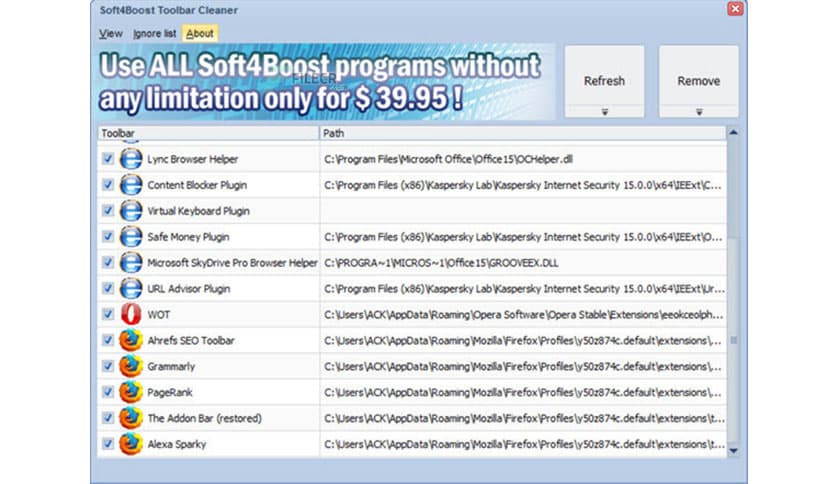Screen dimensions: 836x484
Task: Select the Firefox icon for Grammarly
Action: 131,366
